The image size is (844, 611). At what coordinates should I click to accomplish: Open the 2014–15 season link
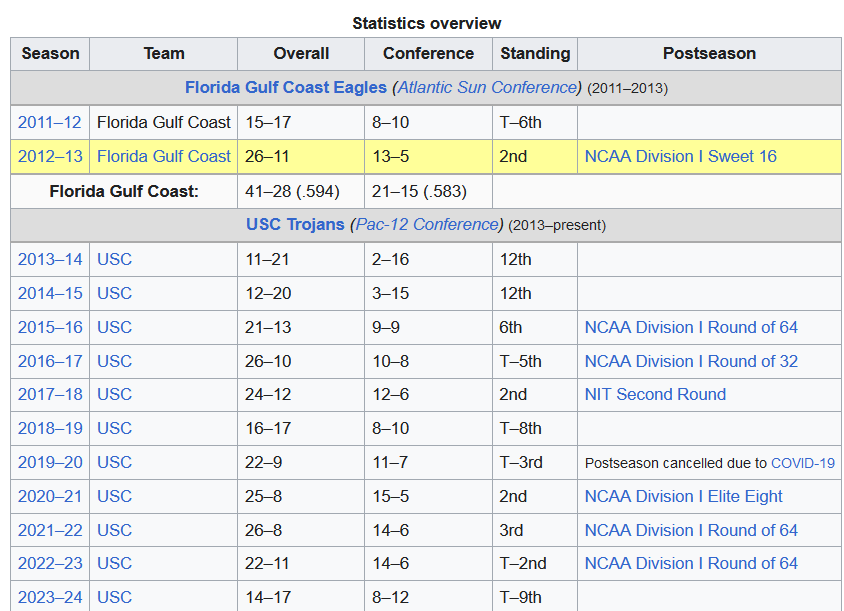click(50, 293)
